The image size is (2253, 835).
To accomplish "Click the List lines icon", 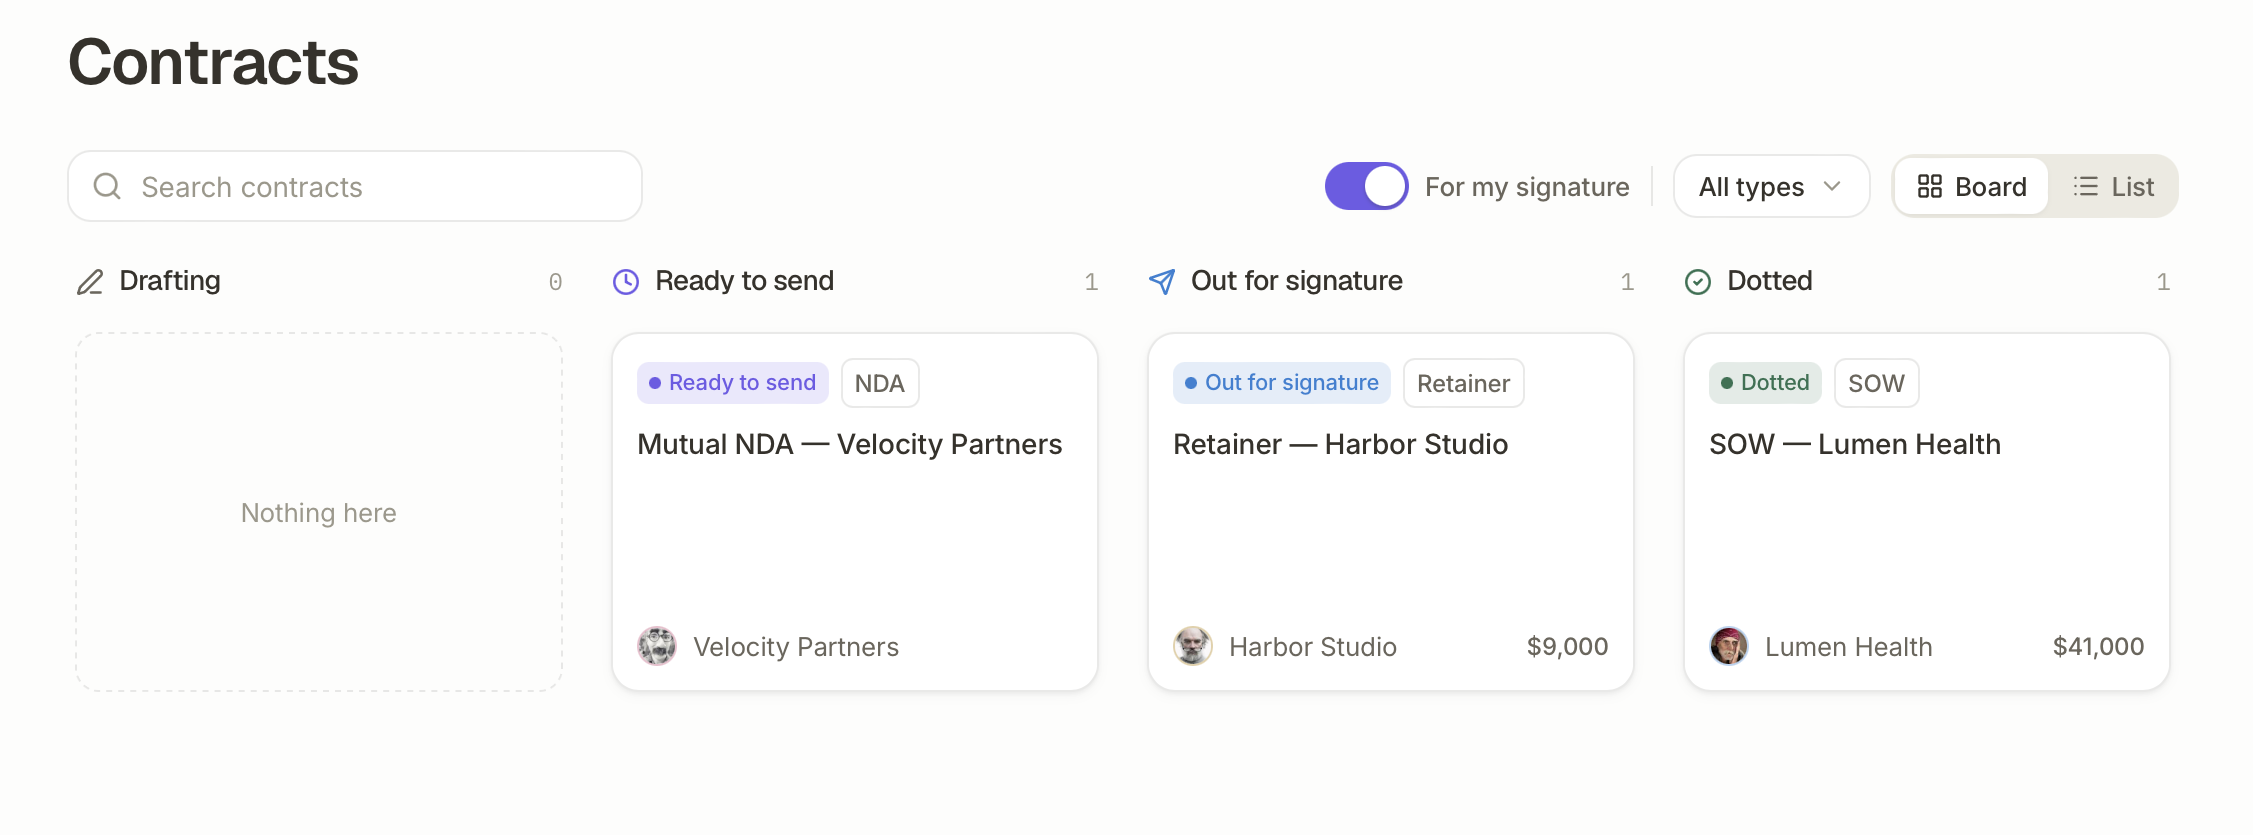I will [2086, 186].
